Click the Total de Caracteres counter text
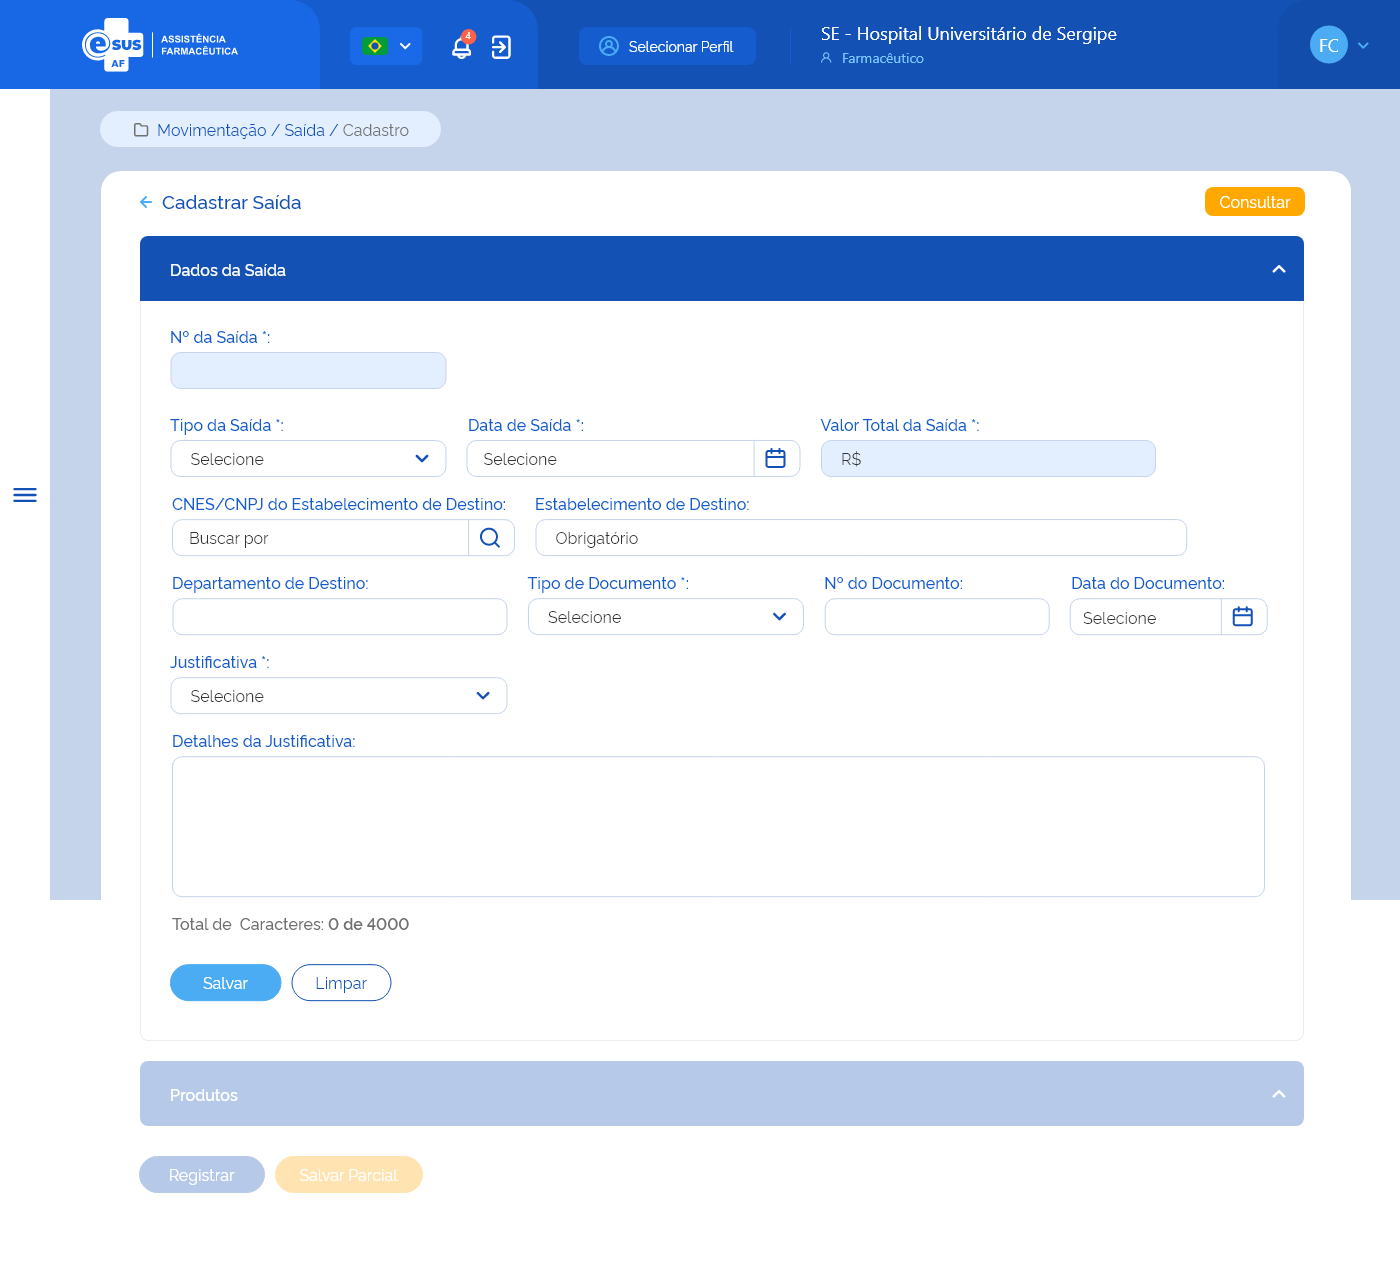 click(290, 924)
